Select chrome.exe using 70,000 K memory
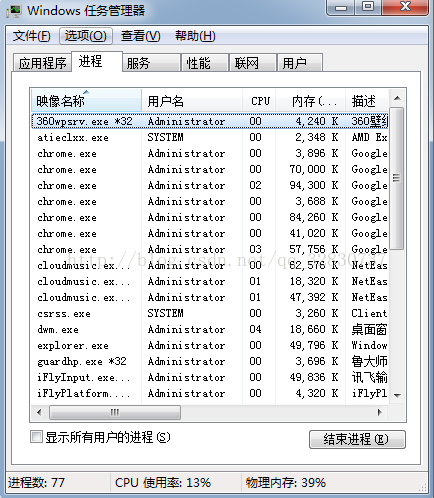 (210, 169)
